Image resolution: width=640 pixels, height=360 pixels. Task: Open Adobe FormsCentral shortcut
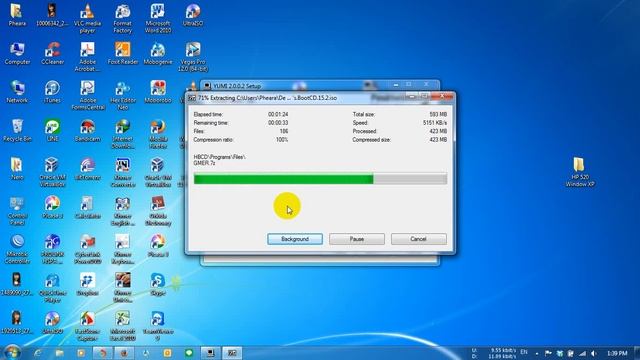88,95
